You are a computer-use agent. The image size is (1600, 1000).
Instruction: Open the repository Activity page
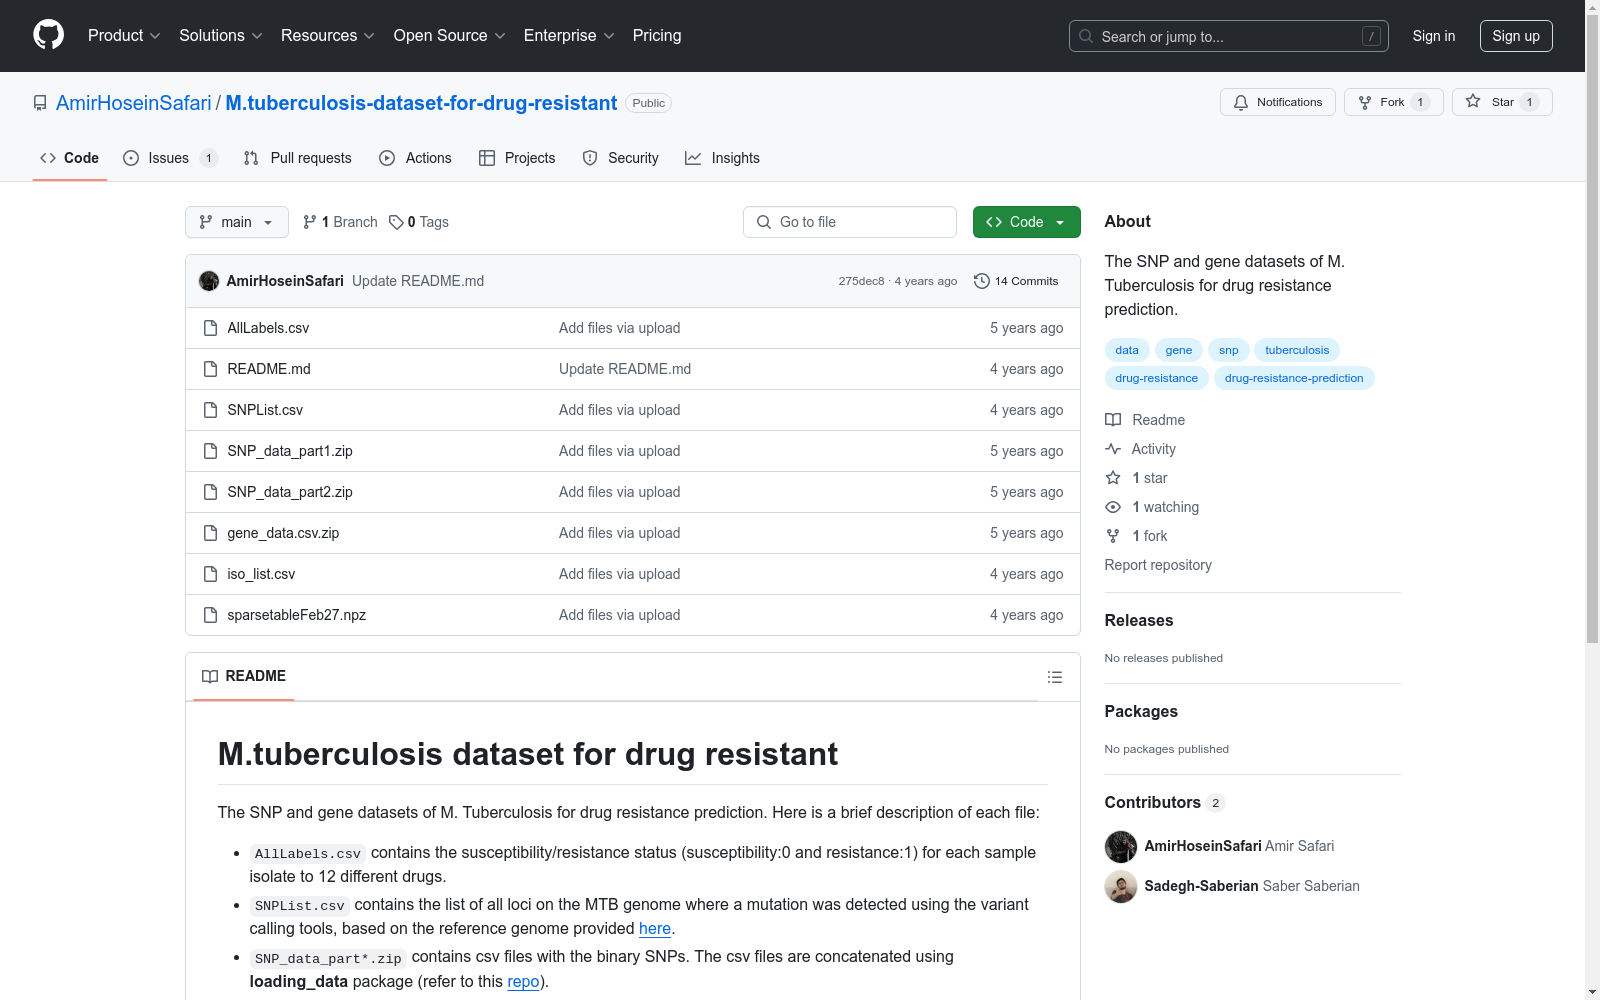(x=1141, y=449)
